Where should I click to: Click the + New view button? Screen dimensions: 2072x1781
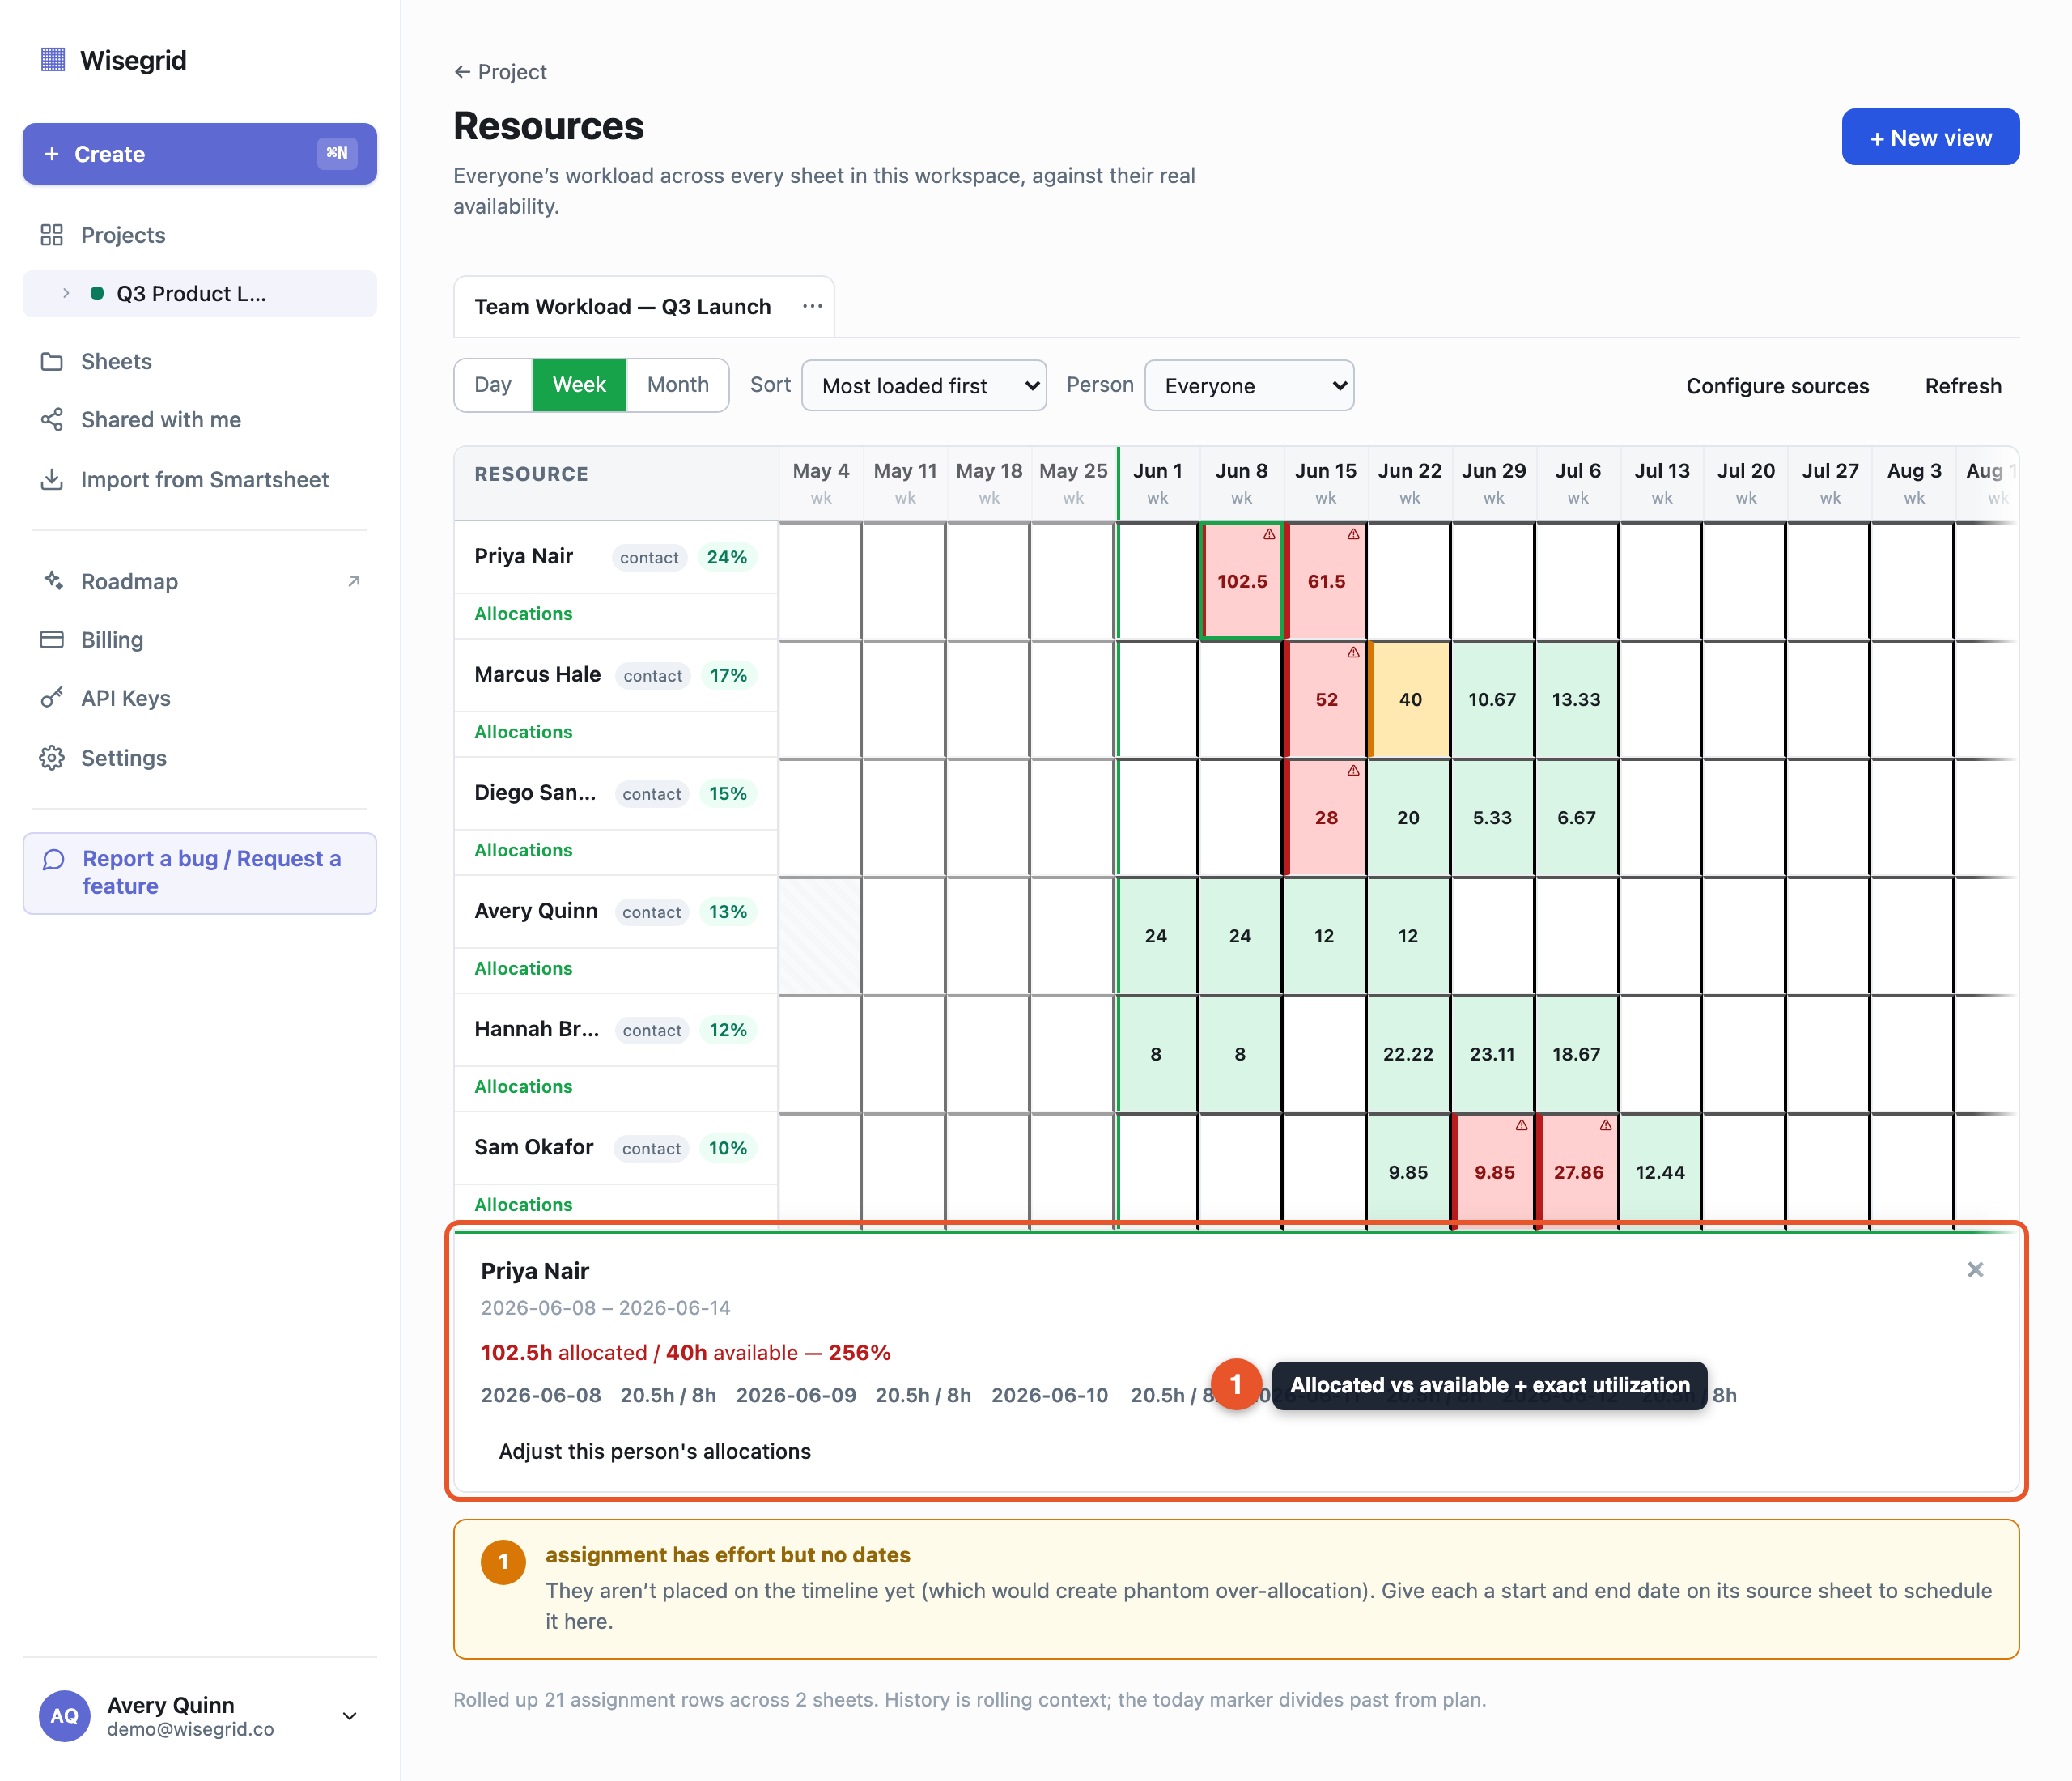1930,137
